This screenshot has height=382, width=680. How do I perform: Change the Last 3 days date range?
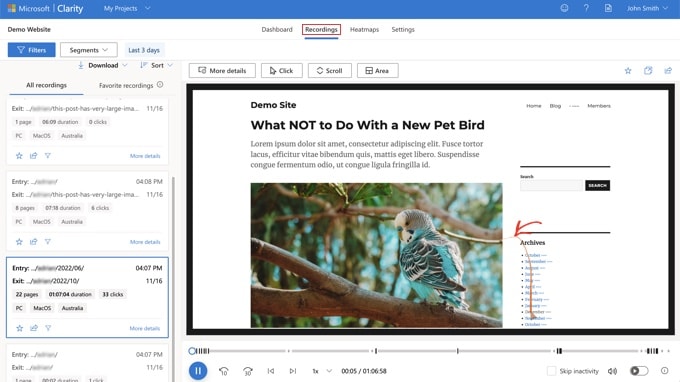(x=144, y=50)
